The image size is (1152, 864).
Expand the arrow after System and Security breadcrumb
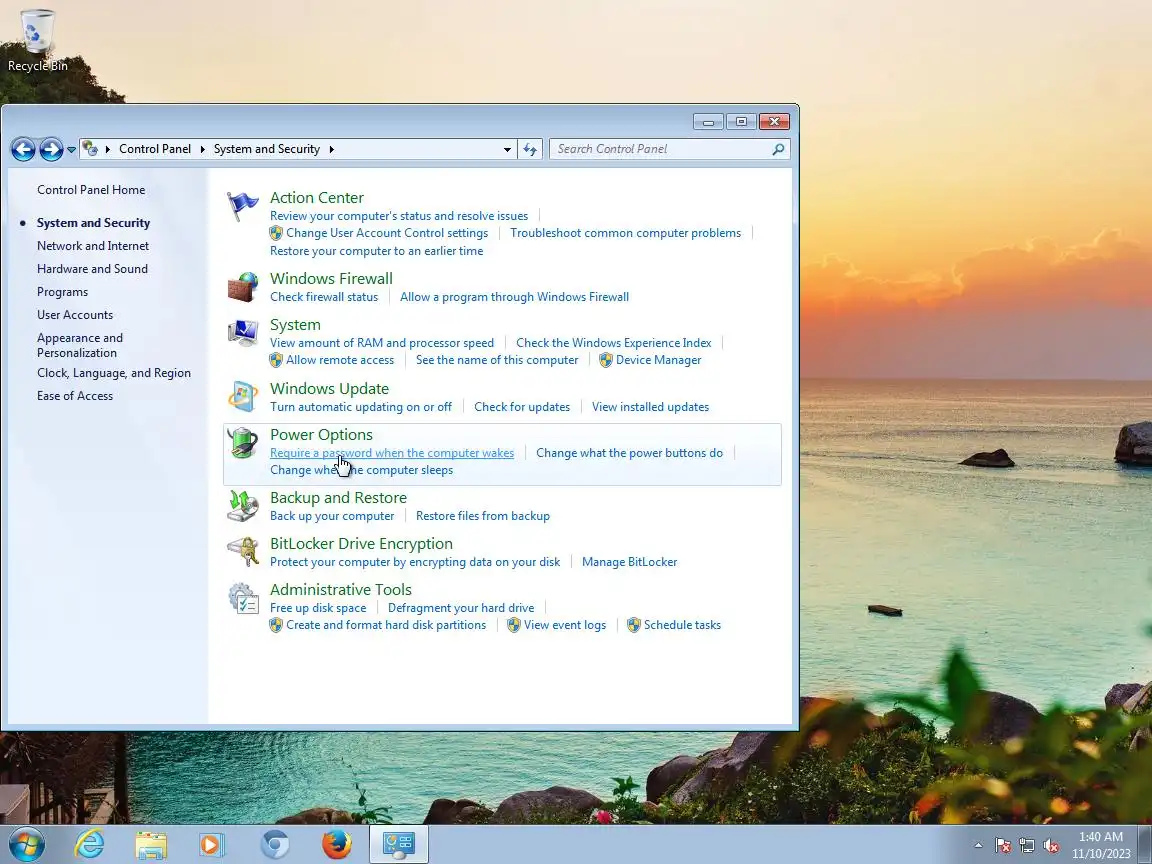[x=331, y=149]
